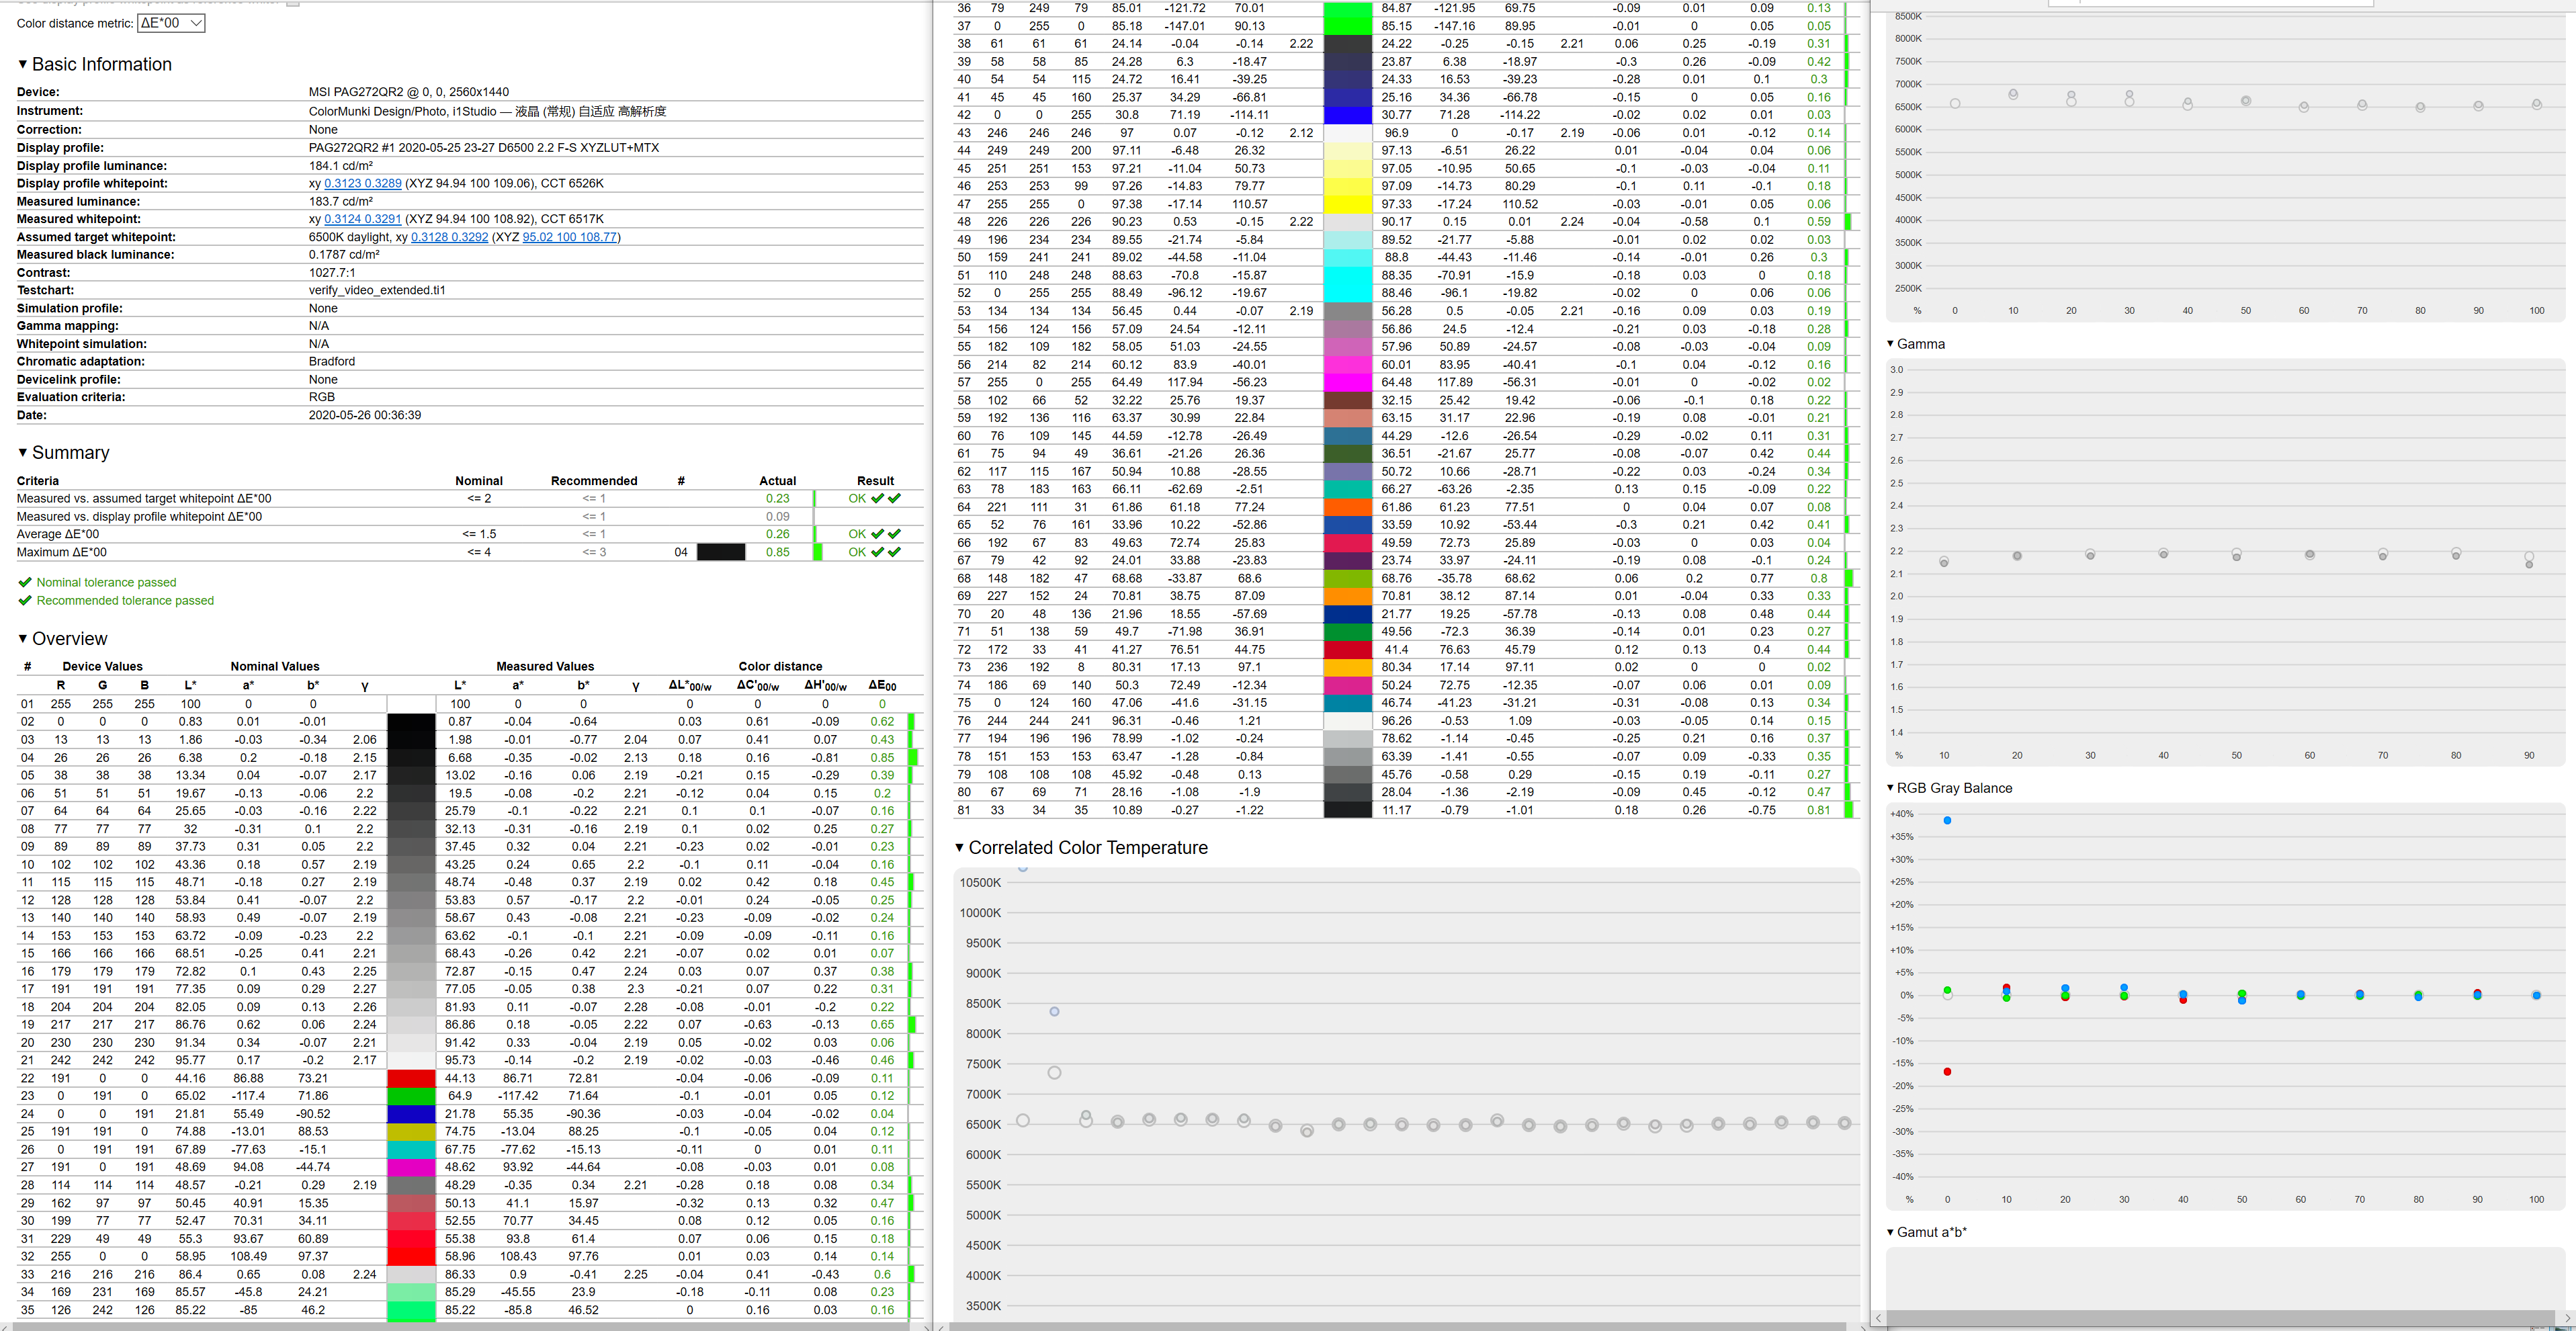
Task: Click the Measured black luminance value 0.1787 cd/m²
Action: [344, 255]
